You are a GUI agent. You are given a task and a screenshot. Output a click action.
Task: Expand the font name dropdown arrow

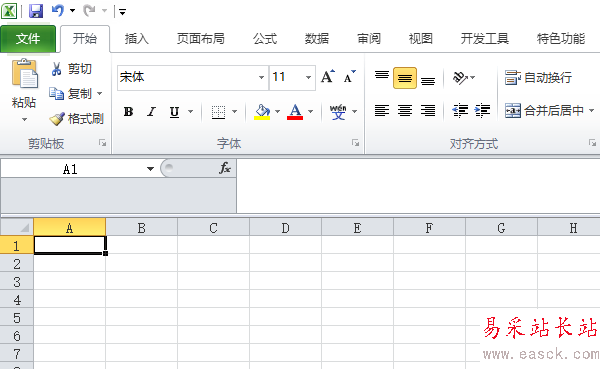(261, 77)
